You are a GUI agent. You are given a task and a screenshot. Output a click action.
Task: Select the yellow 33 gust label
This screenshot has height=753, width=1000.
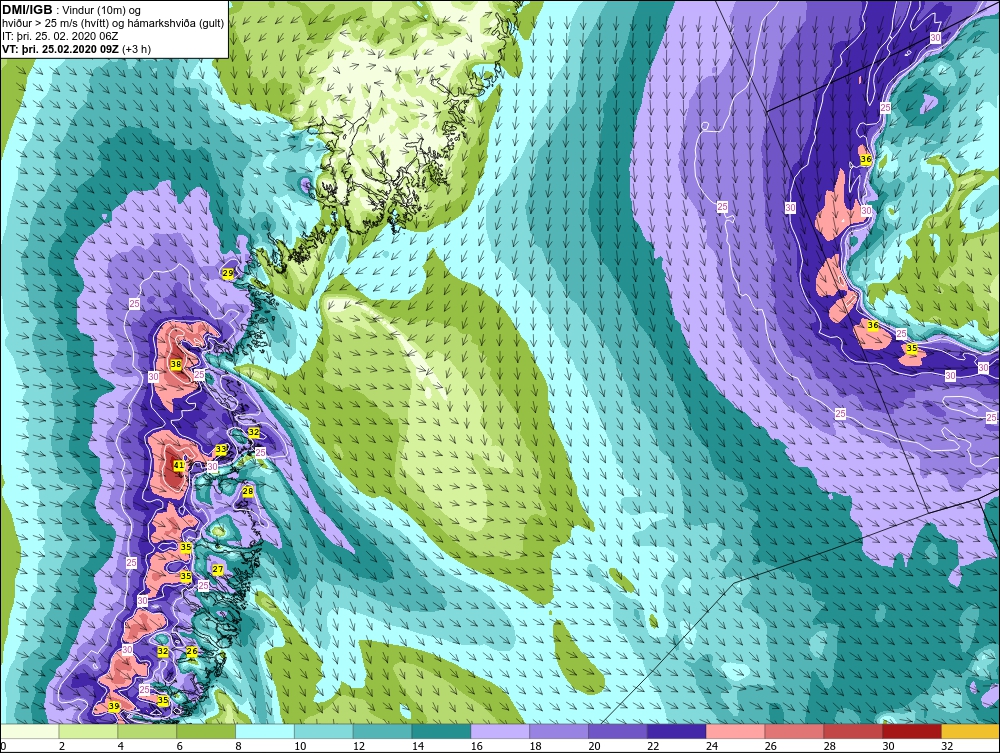pyautogui.click(x=221, y=449)
